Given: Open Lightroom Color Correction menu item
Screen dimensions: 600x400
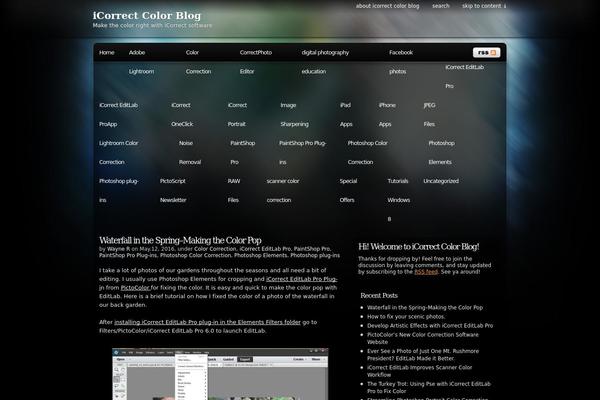Looking at the screenshot, I should click(119, 152).
